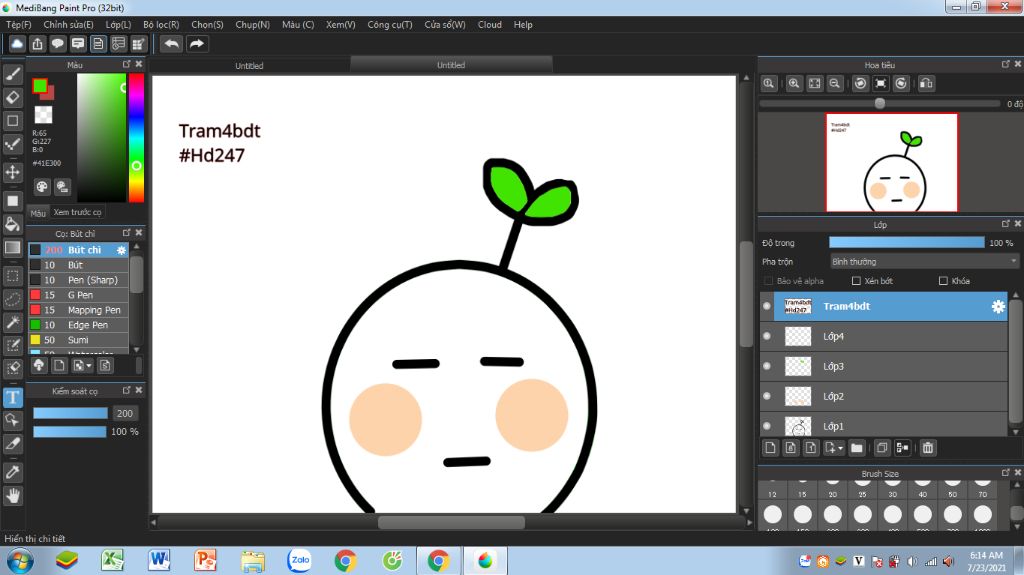1024x575 pixels.
Task: Select the rectangular Select tool
Action: 12,275
